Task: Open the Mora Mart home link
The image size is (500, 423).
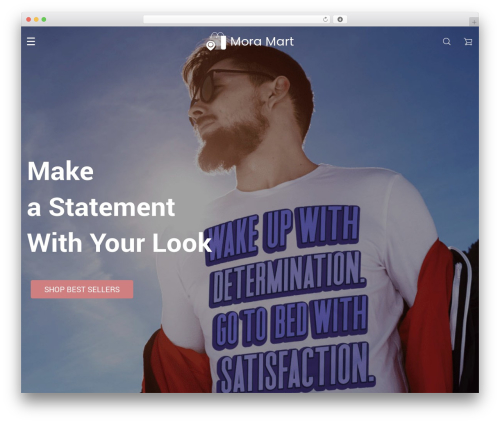Action: point(262,42)
